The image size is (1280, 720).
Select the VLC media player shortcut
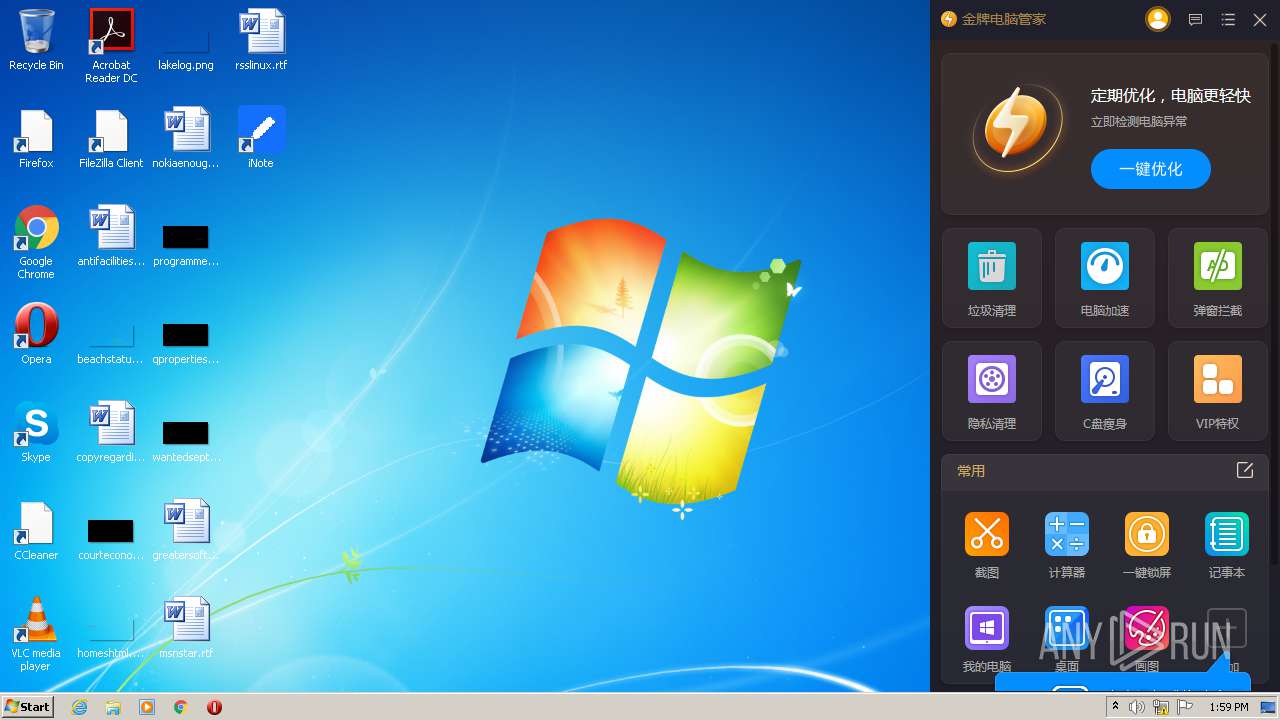tap(36, 634)
